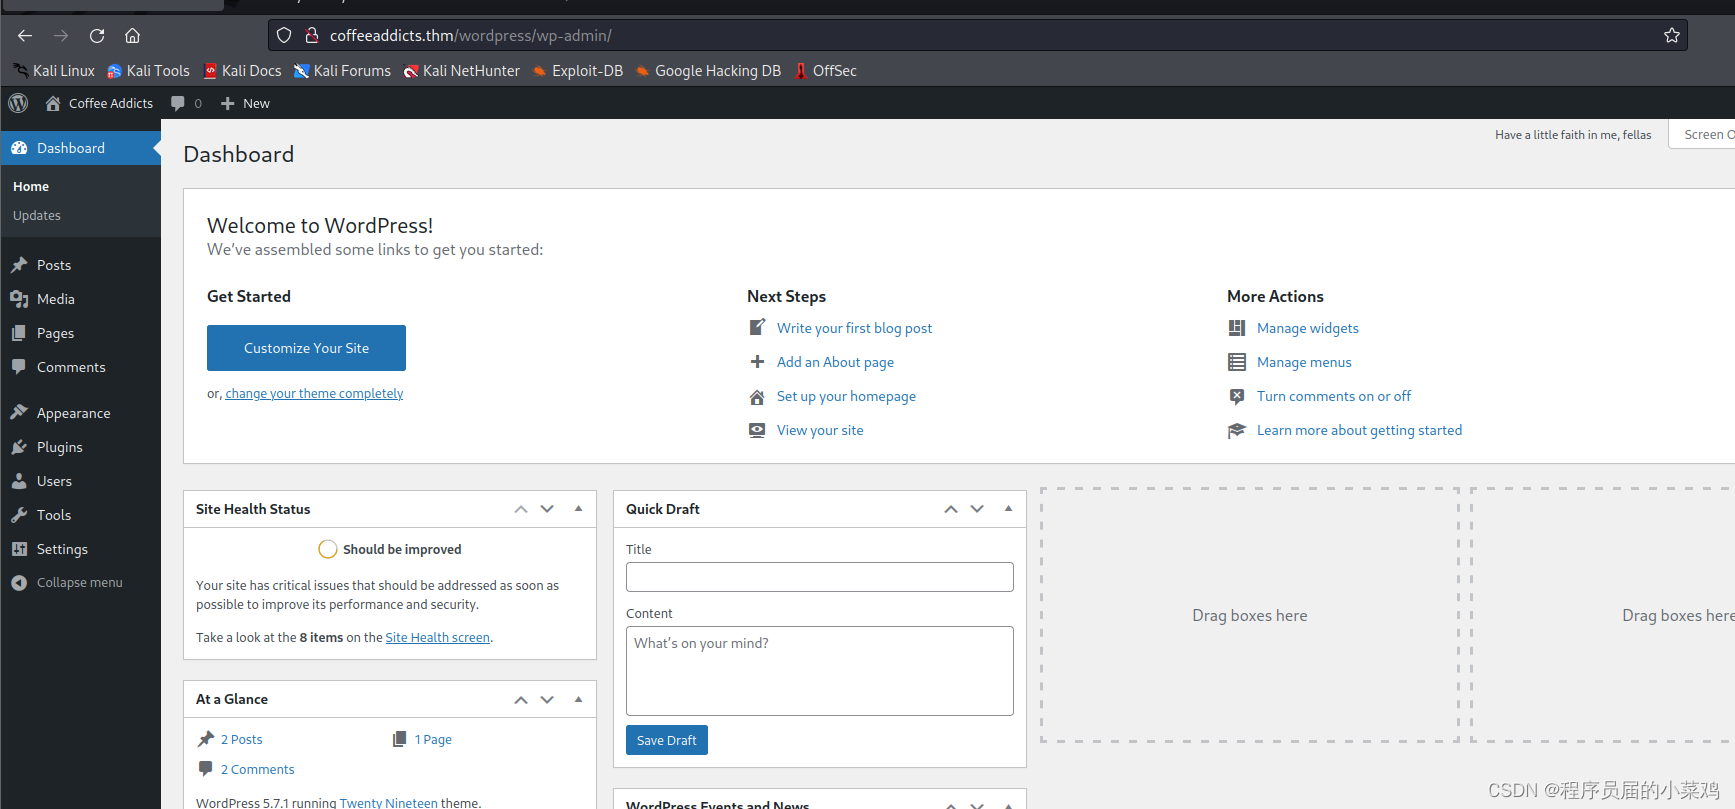Screen dimensions: 1735x809
Task: Click the Quick Draft Title field
Action: tap(819, 577)
